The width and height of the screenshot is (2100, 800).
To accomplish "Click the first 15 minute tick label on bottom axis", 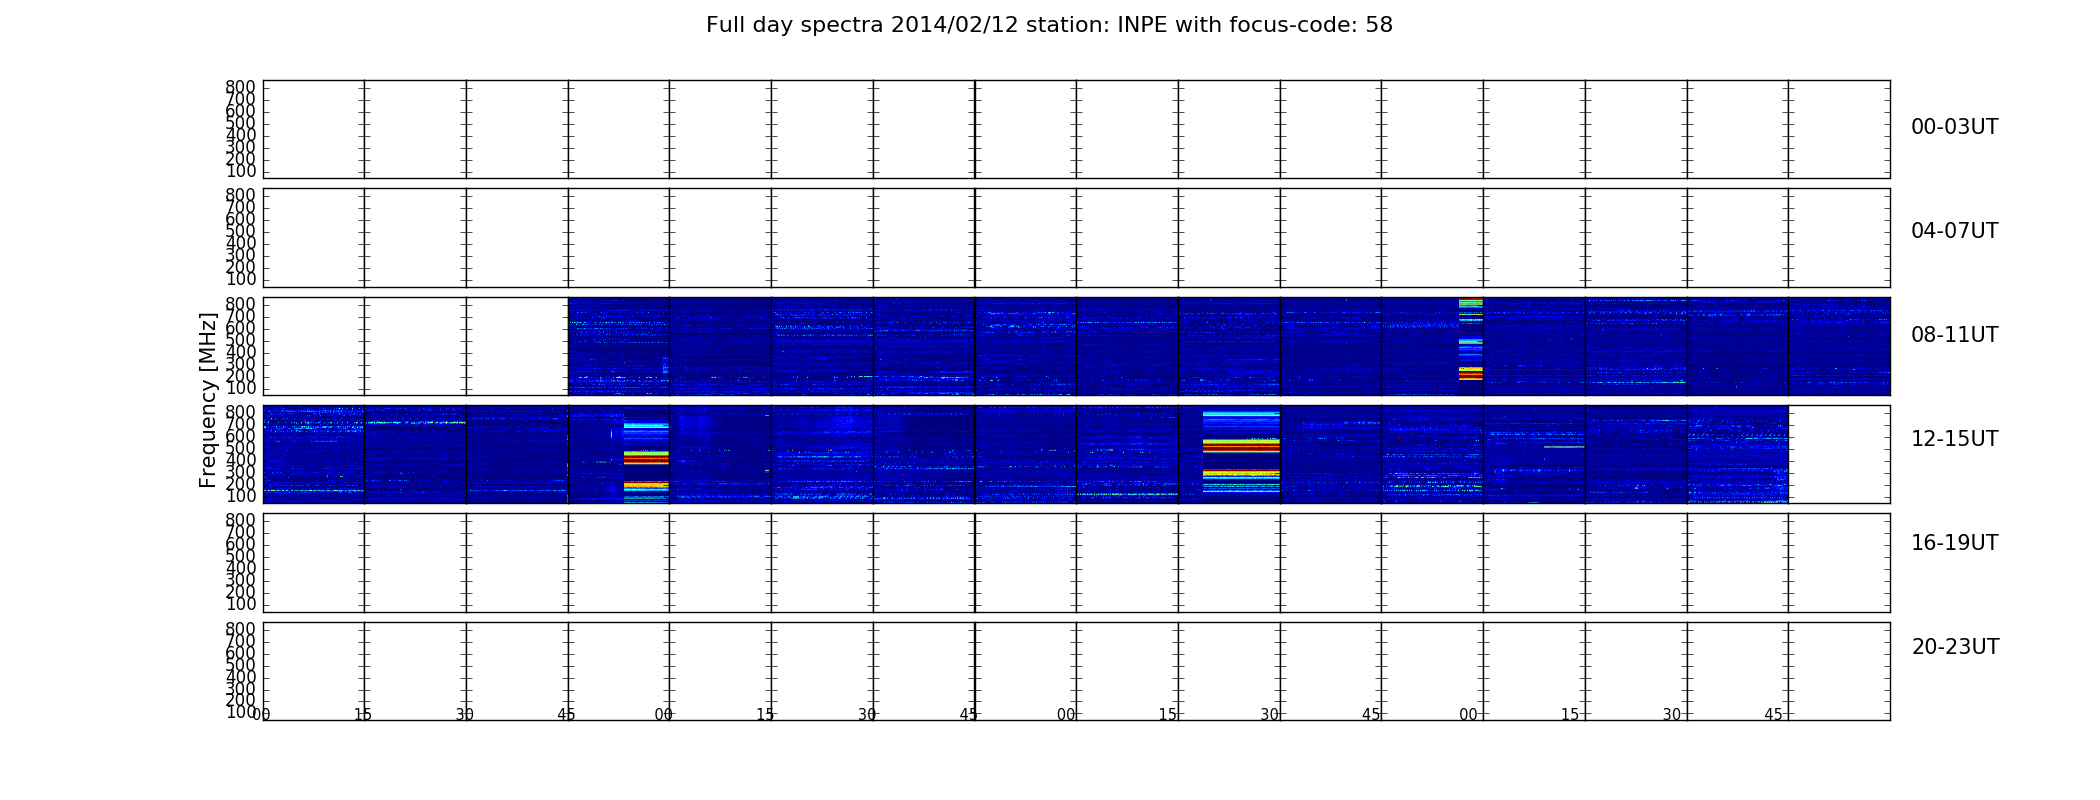I will pos(363,715).
